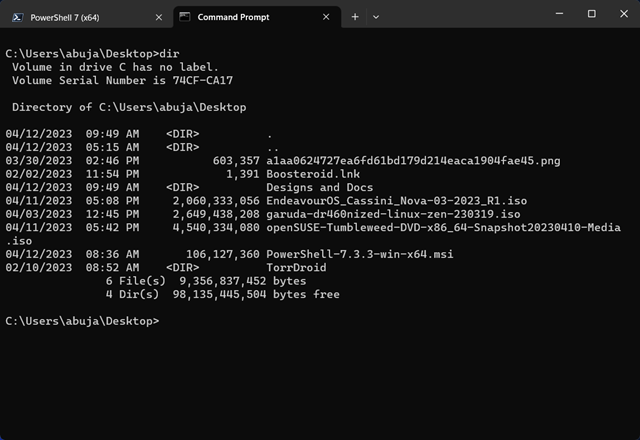Click the TorrDroid directory entry

297,268
